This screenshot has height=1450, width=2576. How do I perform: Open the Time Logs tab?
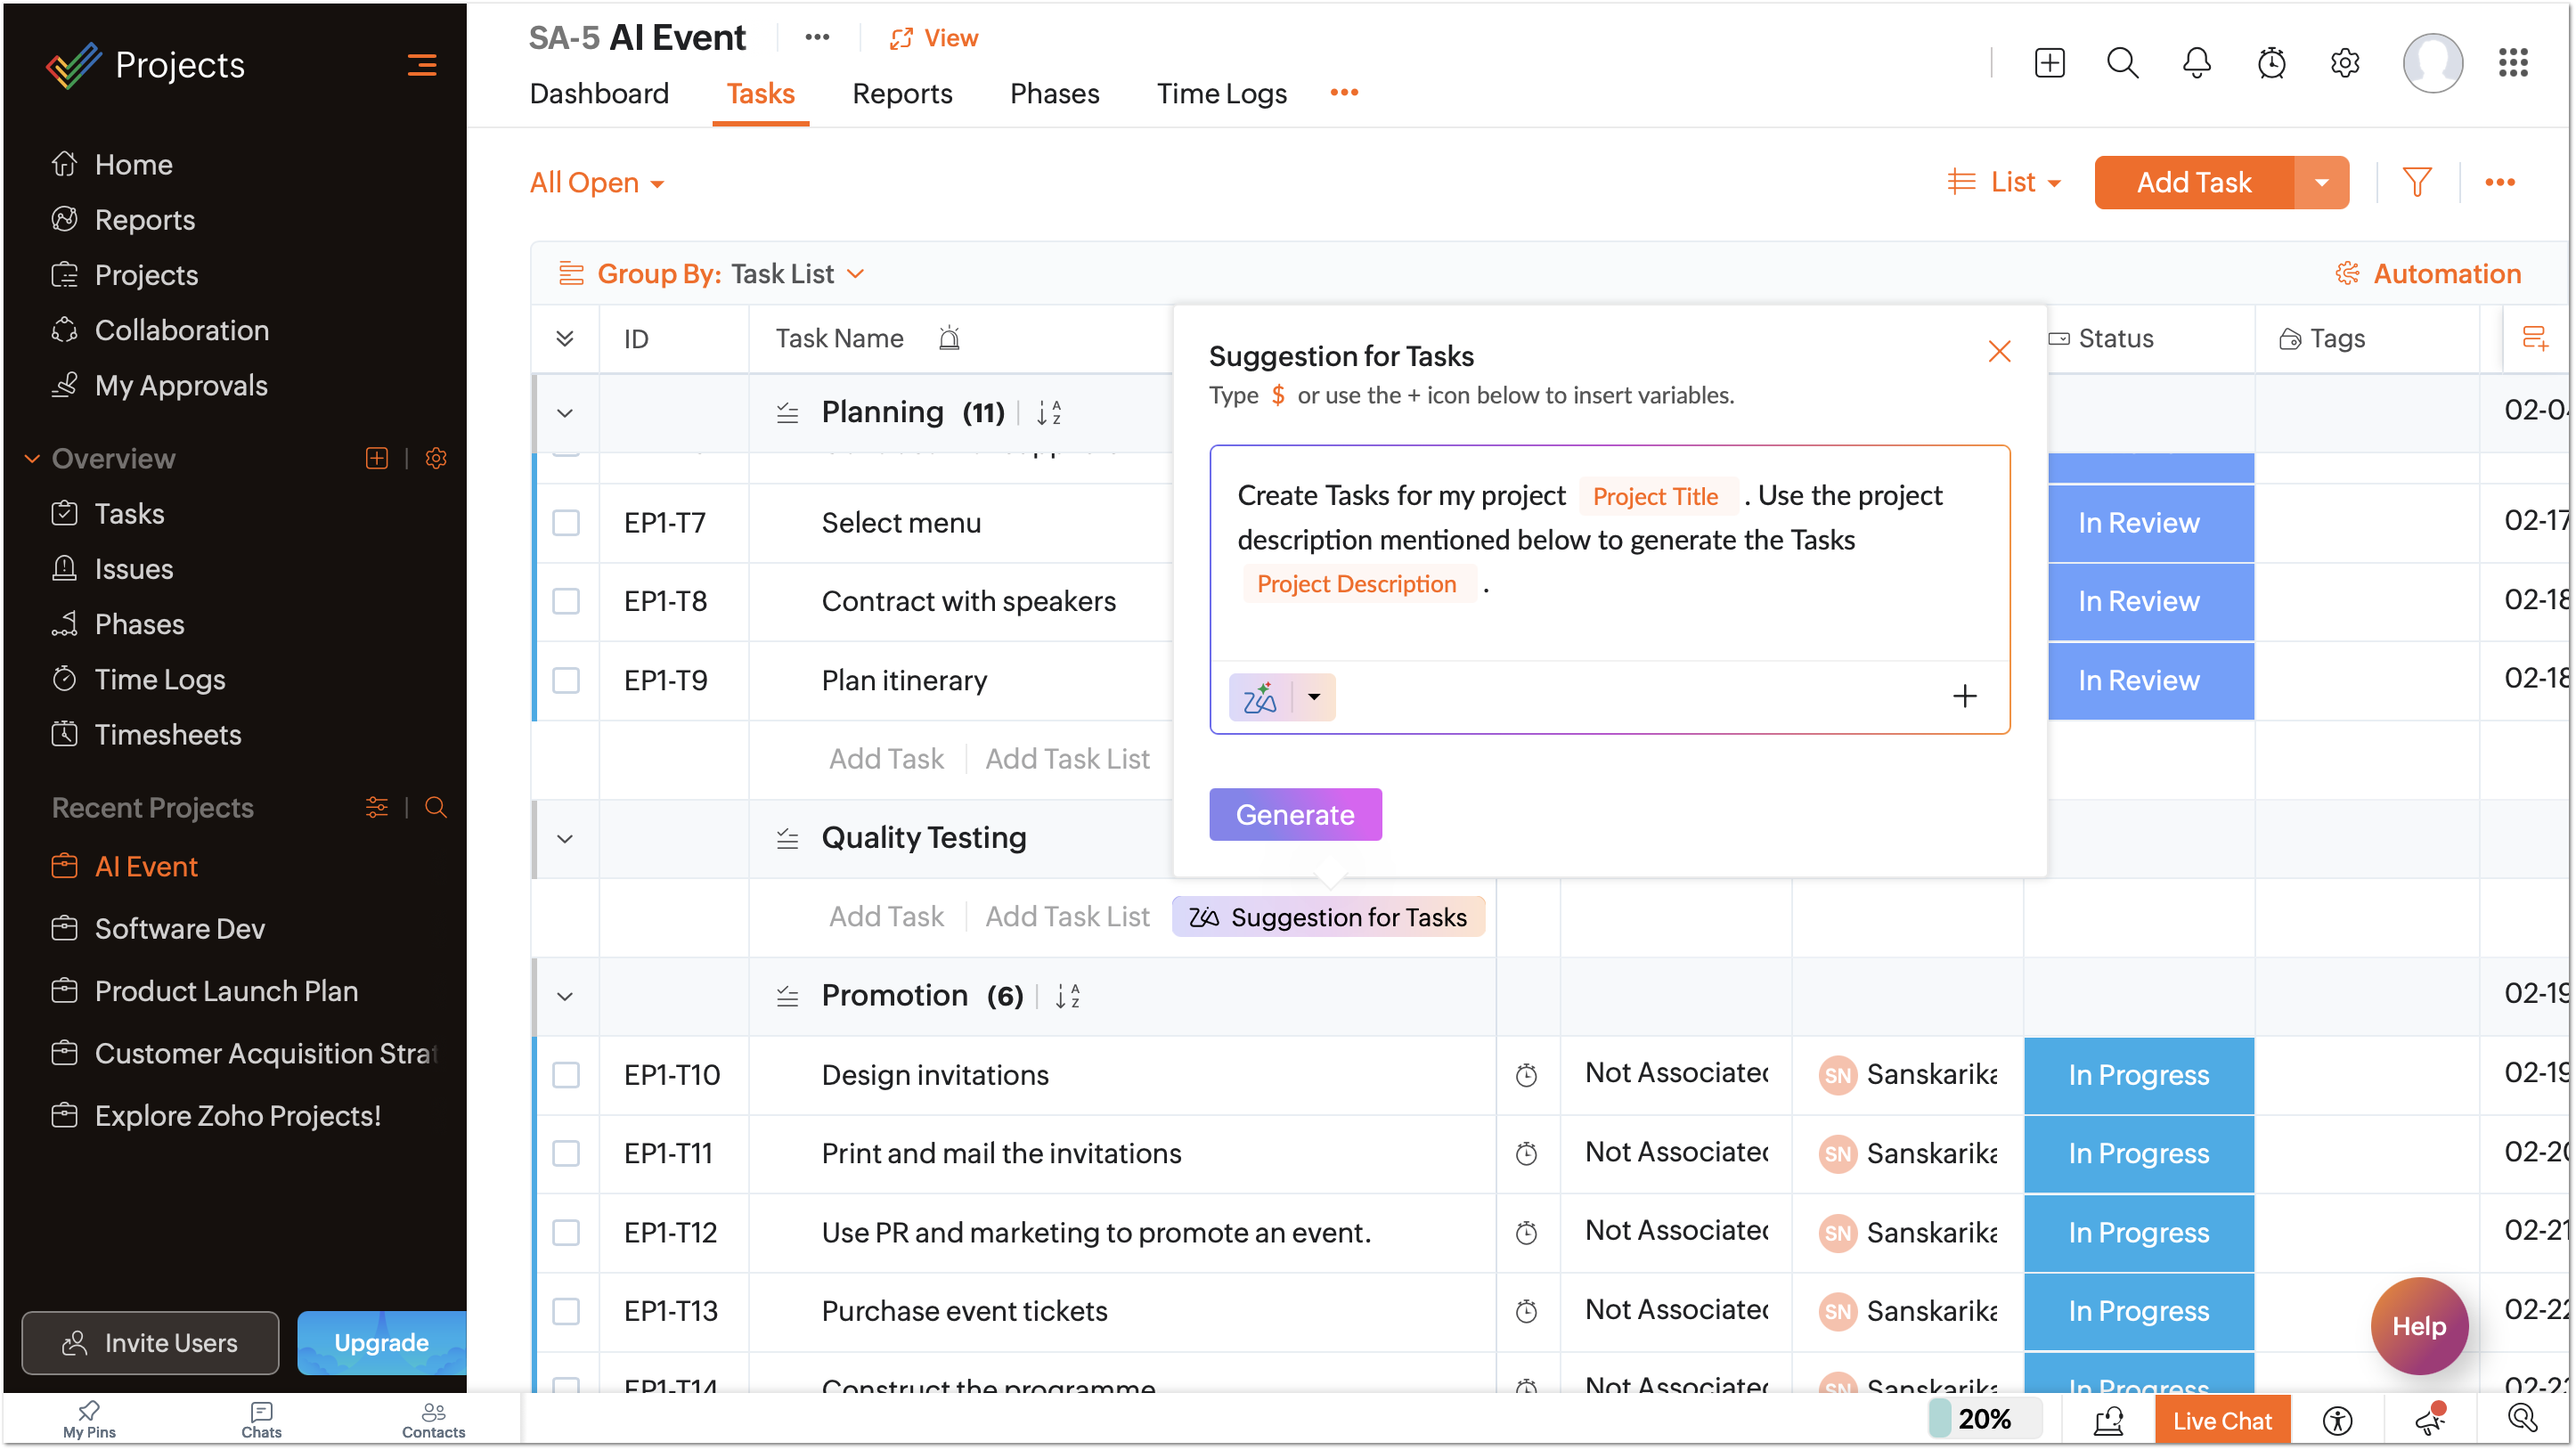1221,93
